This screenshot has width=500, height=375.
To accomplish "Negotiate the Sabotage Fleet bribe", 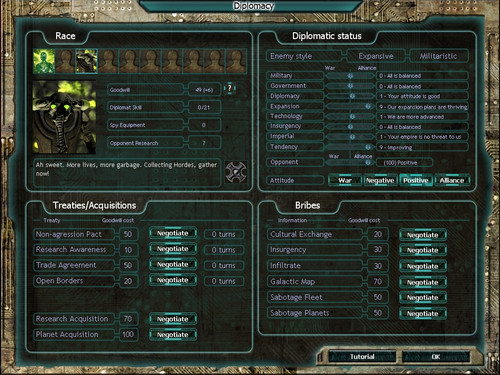I will pos(423,297).
